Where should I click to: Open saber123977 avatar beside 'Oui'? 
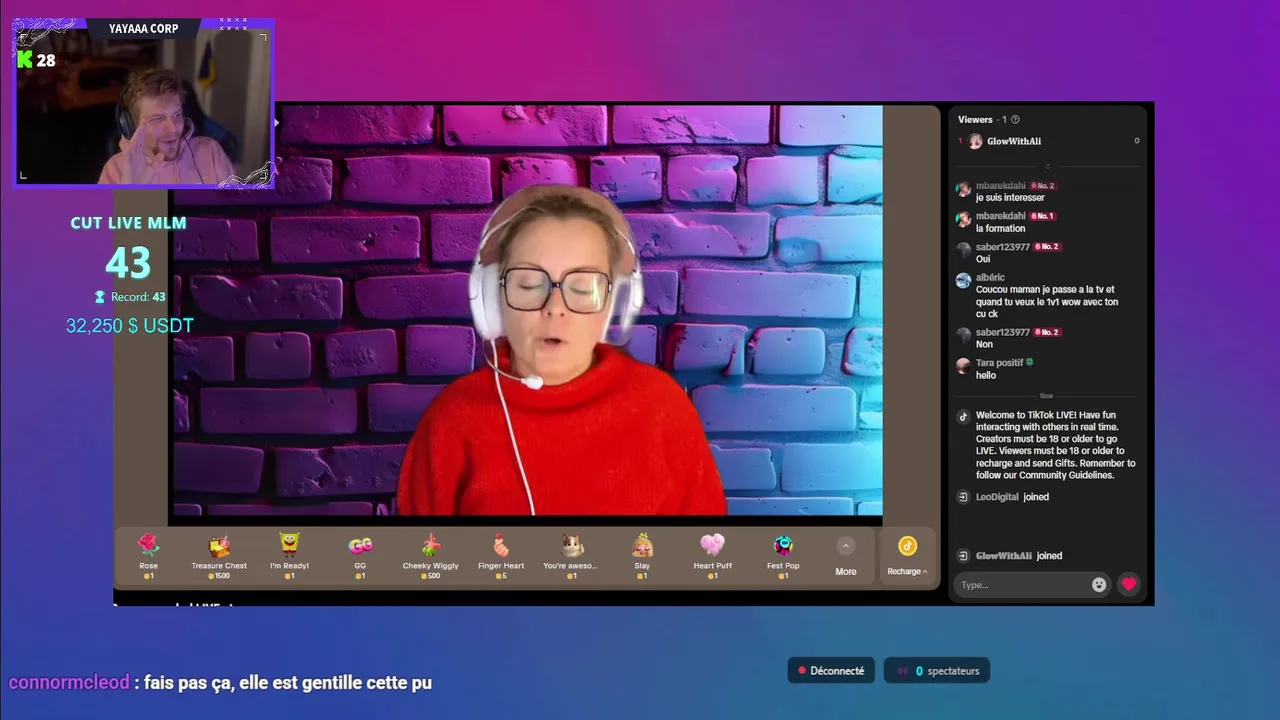963,250
